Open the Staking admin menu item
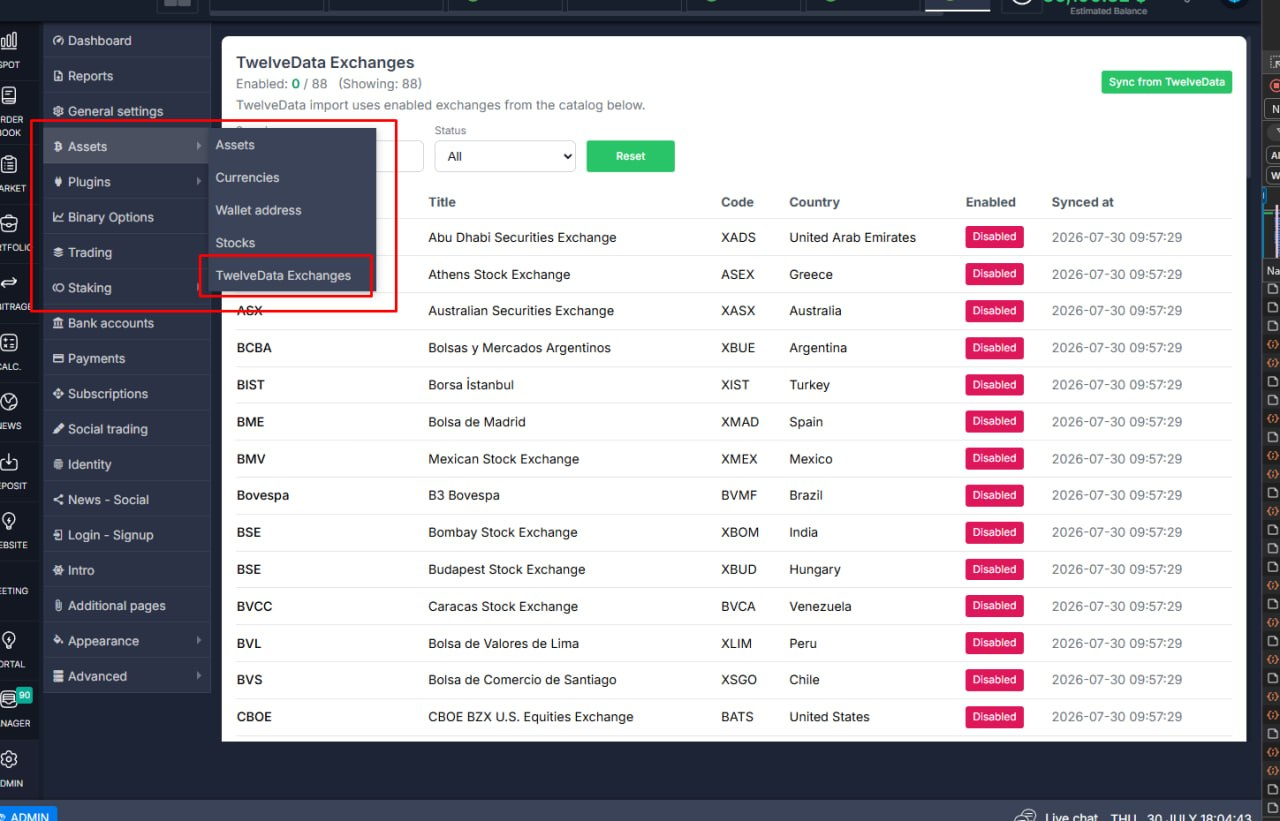 click(x=127, y=288)
